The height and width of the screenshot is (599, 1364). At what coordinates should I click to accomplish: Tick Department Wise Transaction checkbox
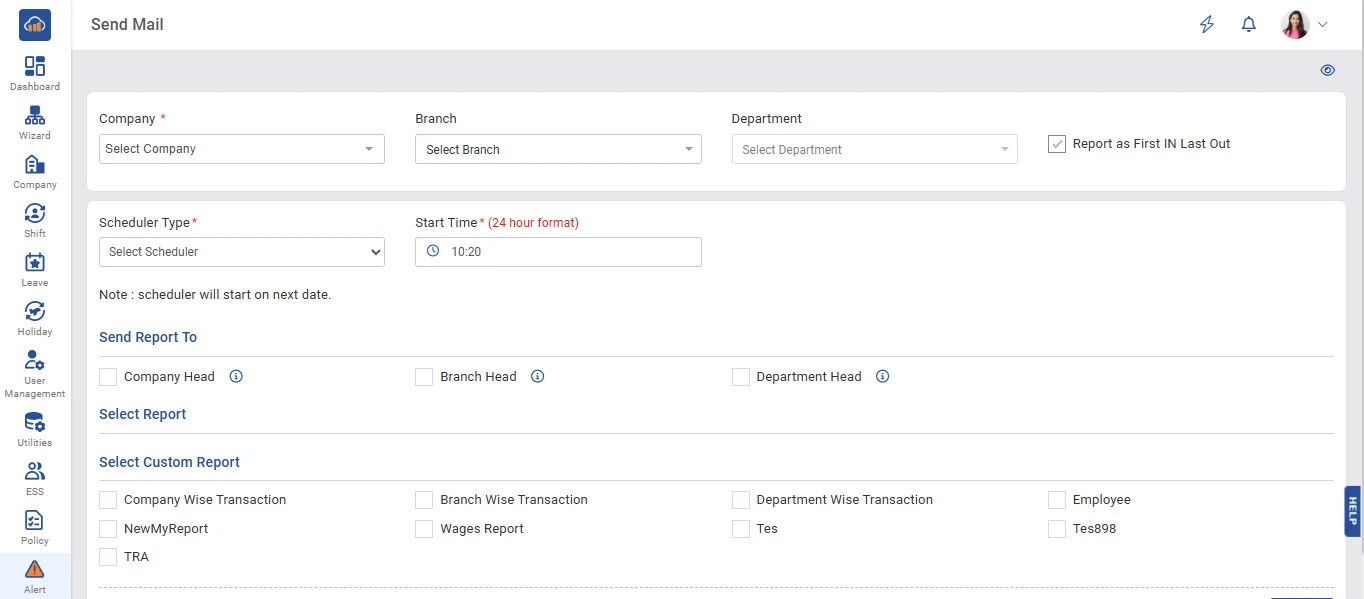(741, 500)
